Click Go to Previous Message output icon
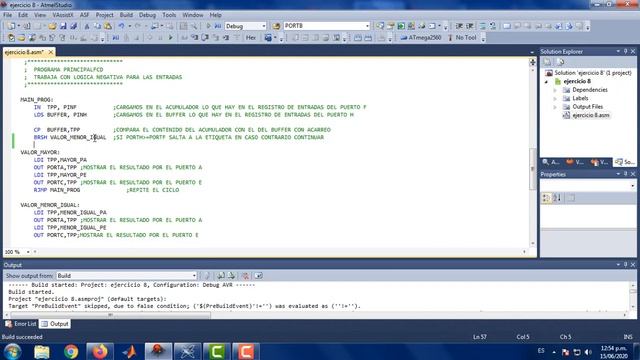 click(221, 276)
